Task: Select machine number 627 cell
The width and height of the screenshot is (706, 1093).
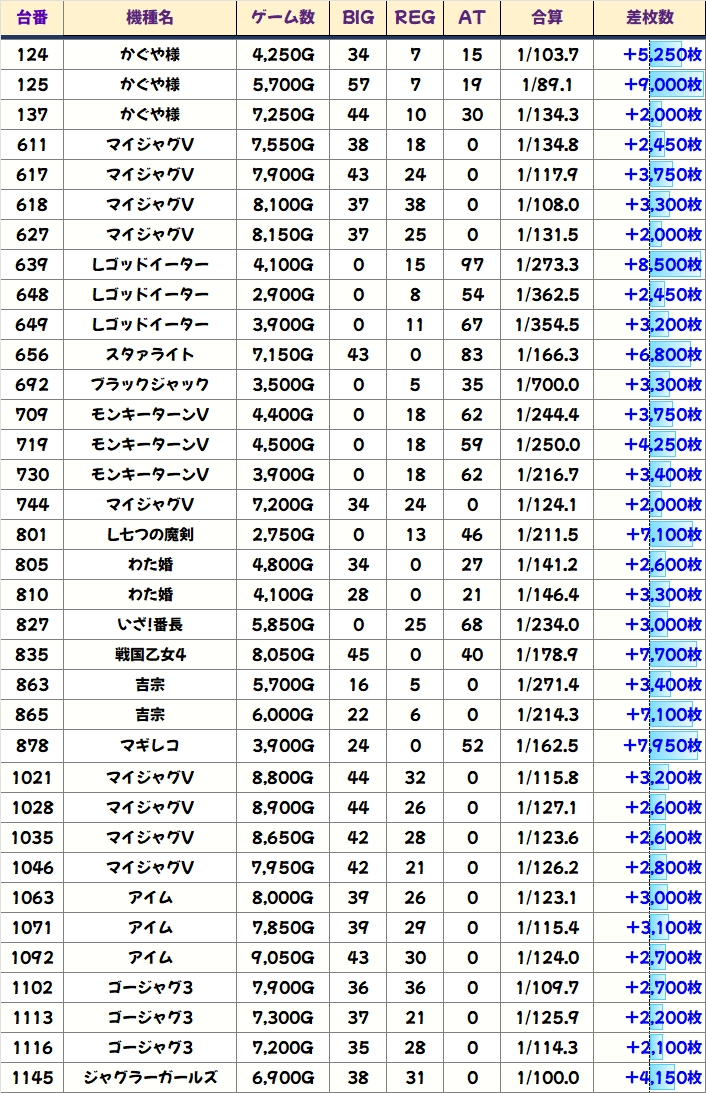Action: [x=32, y=234]
